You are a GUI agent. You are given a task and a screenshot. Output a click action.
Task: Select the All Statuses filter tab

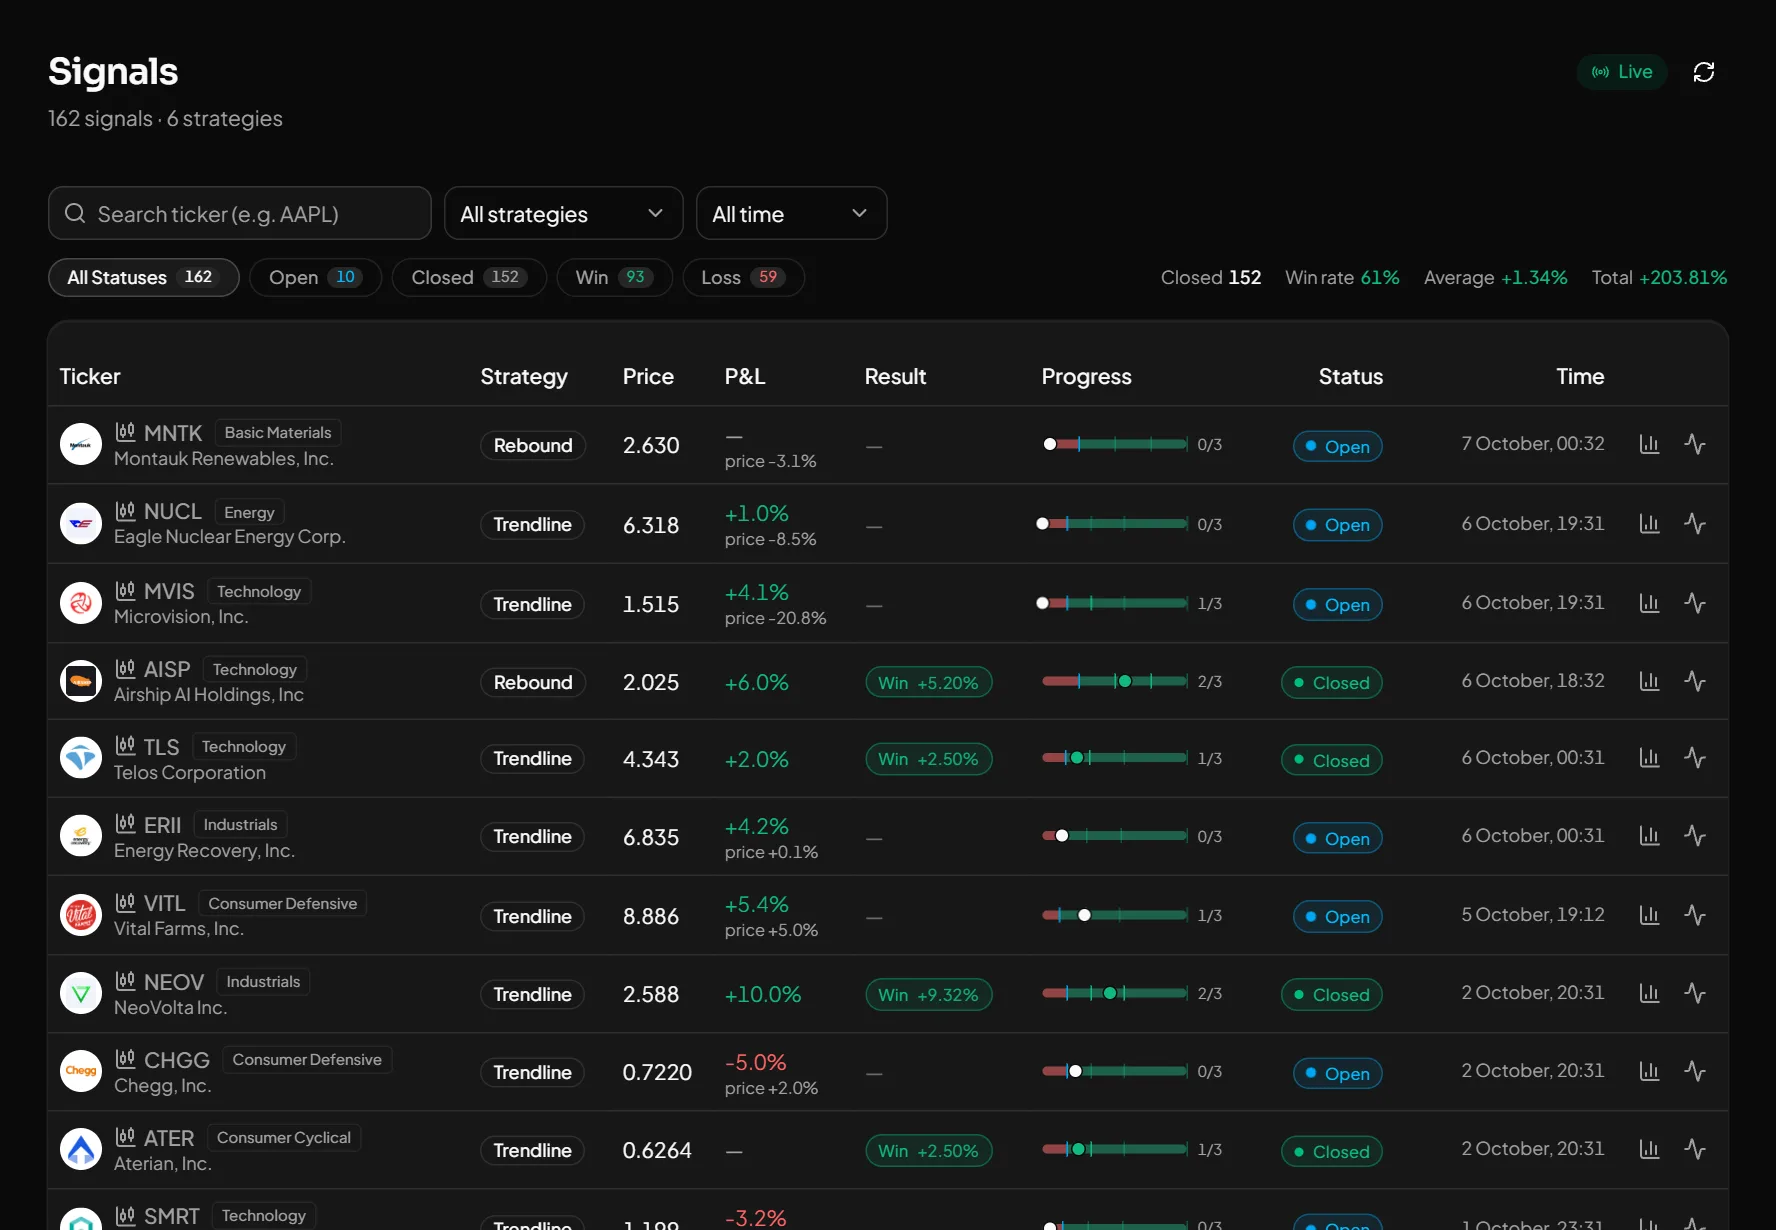pos(144,277)
